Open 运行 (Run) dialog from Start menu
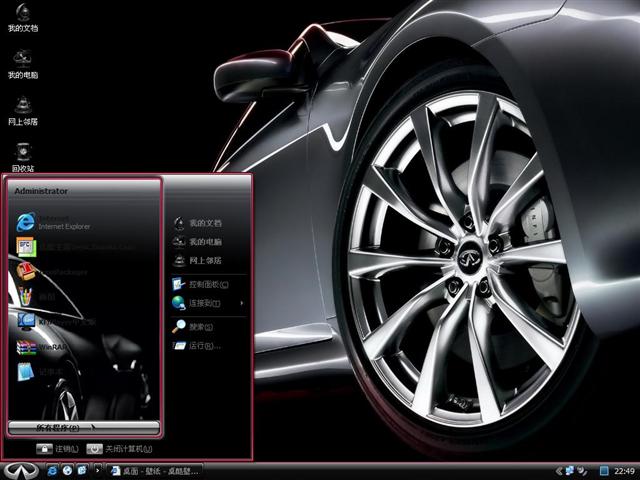 pyautogui.click(x=200, y=346)
